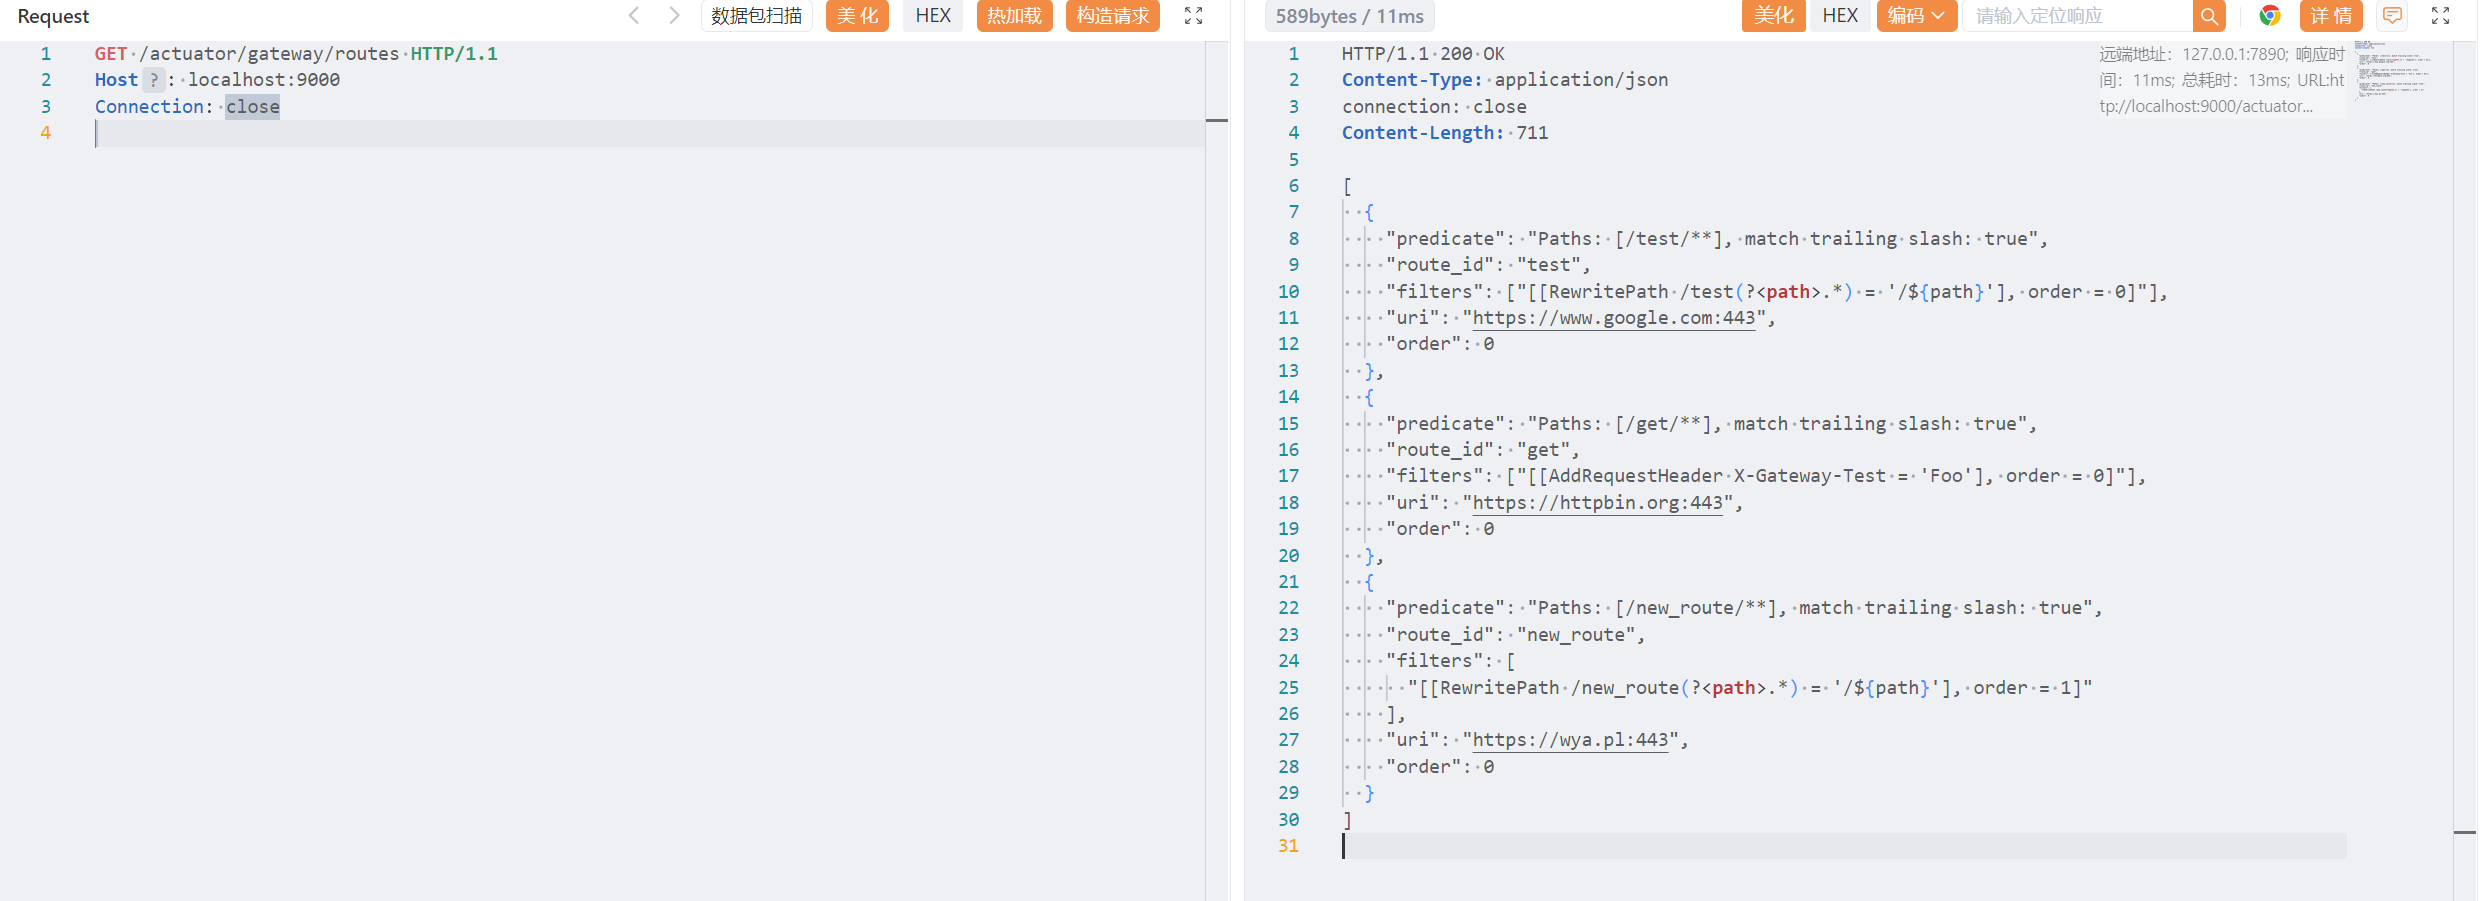Click the Host header help question mark
This screenshot has height=901, width=2485.
[154, 80]
